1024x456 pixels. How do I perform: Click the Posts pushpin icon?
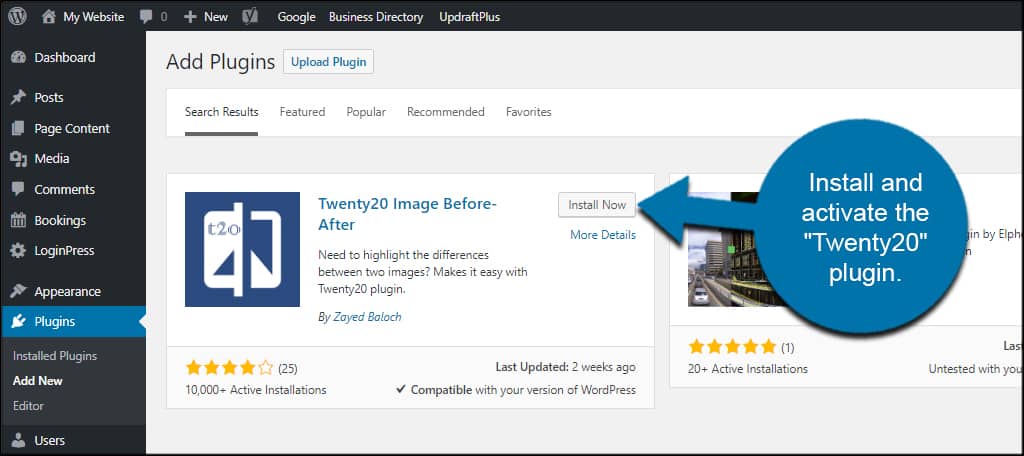17,98
